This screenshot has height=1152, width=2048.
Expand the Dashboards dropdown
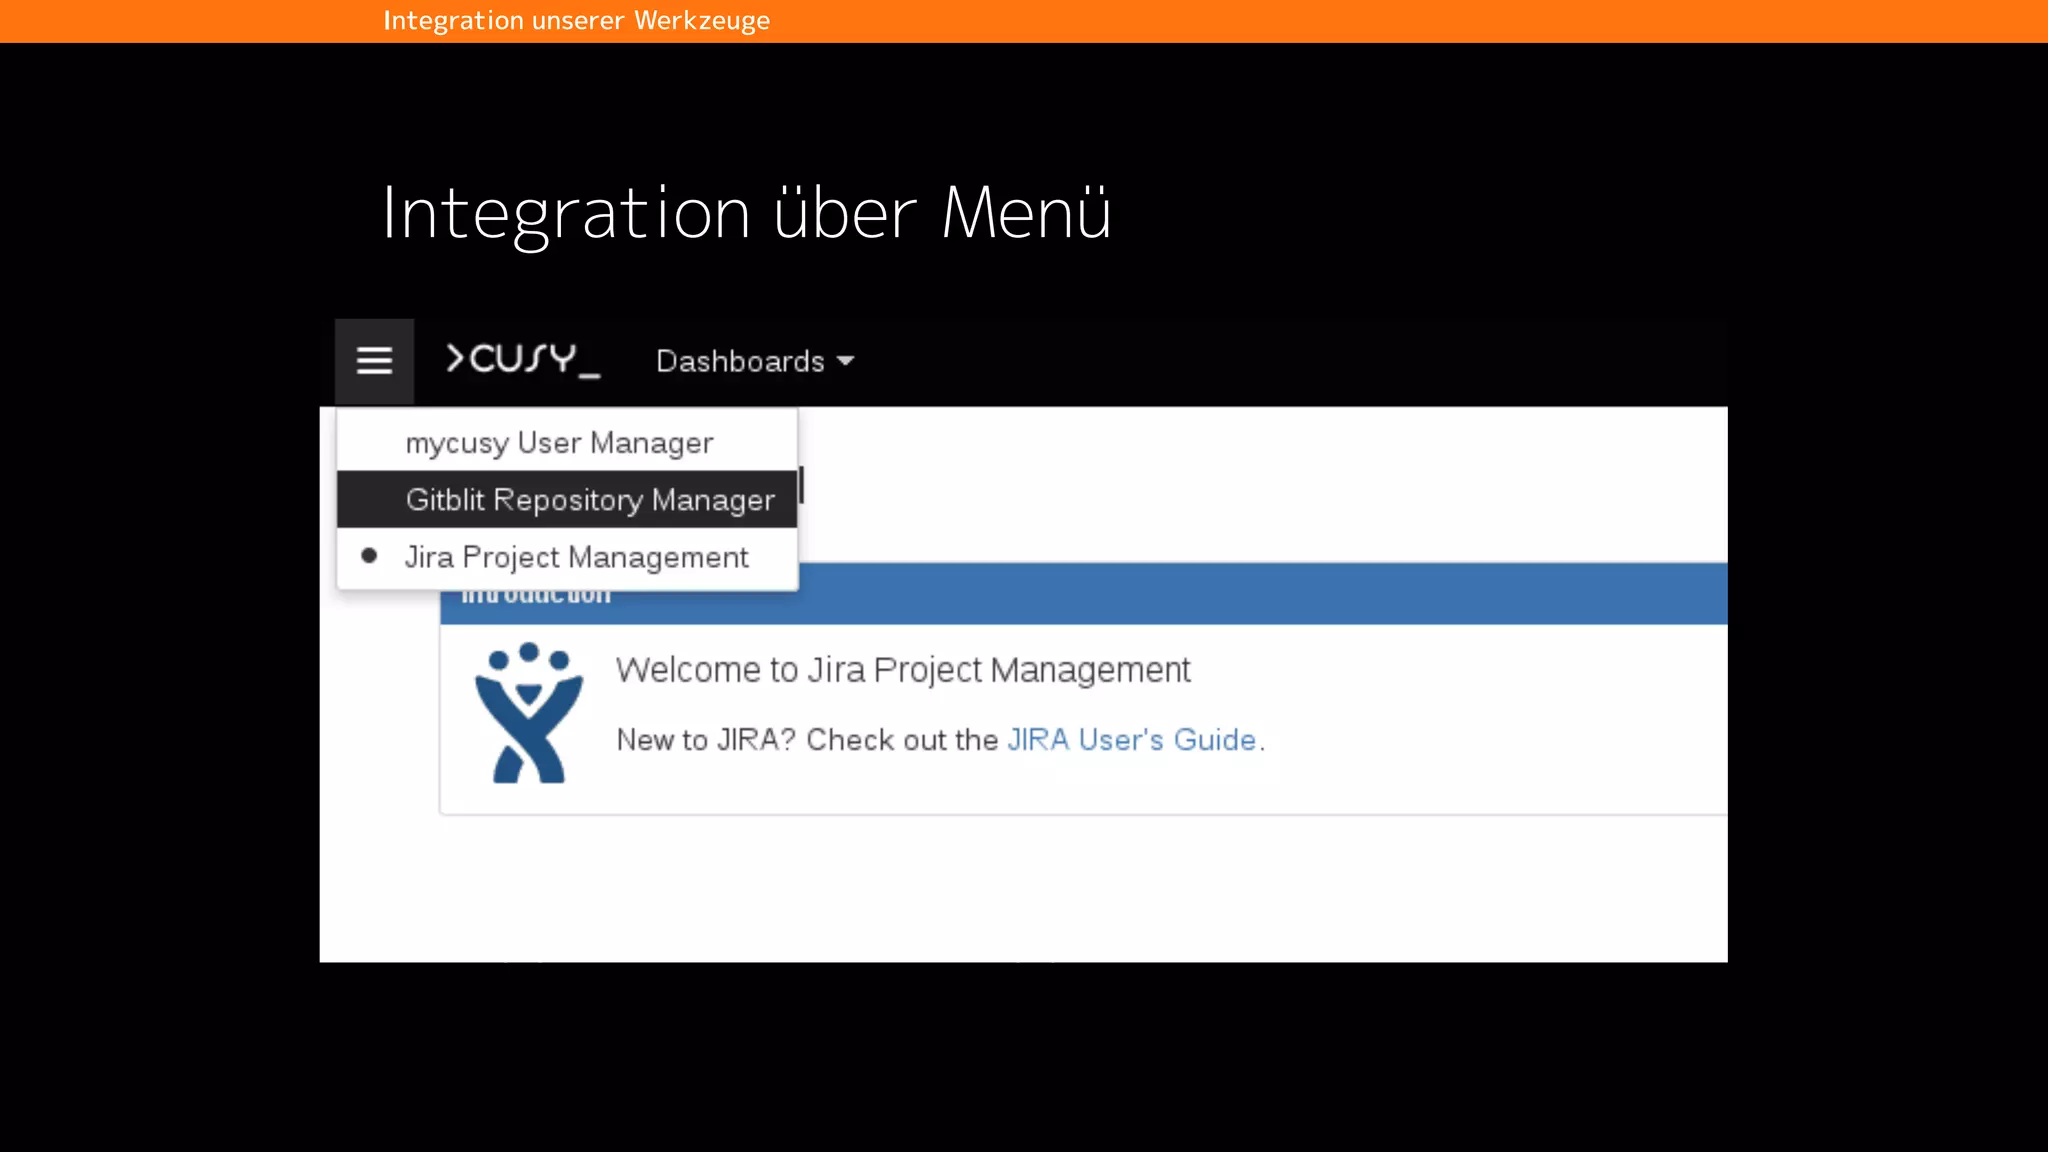[x=755, y=361]
